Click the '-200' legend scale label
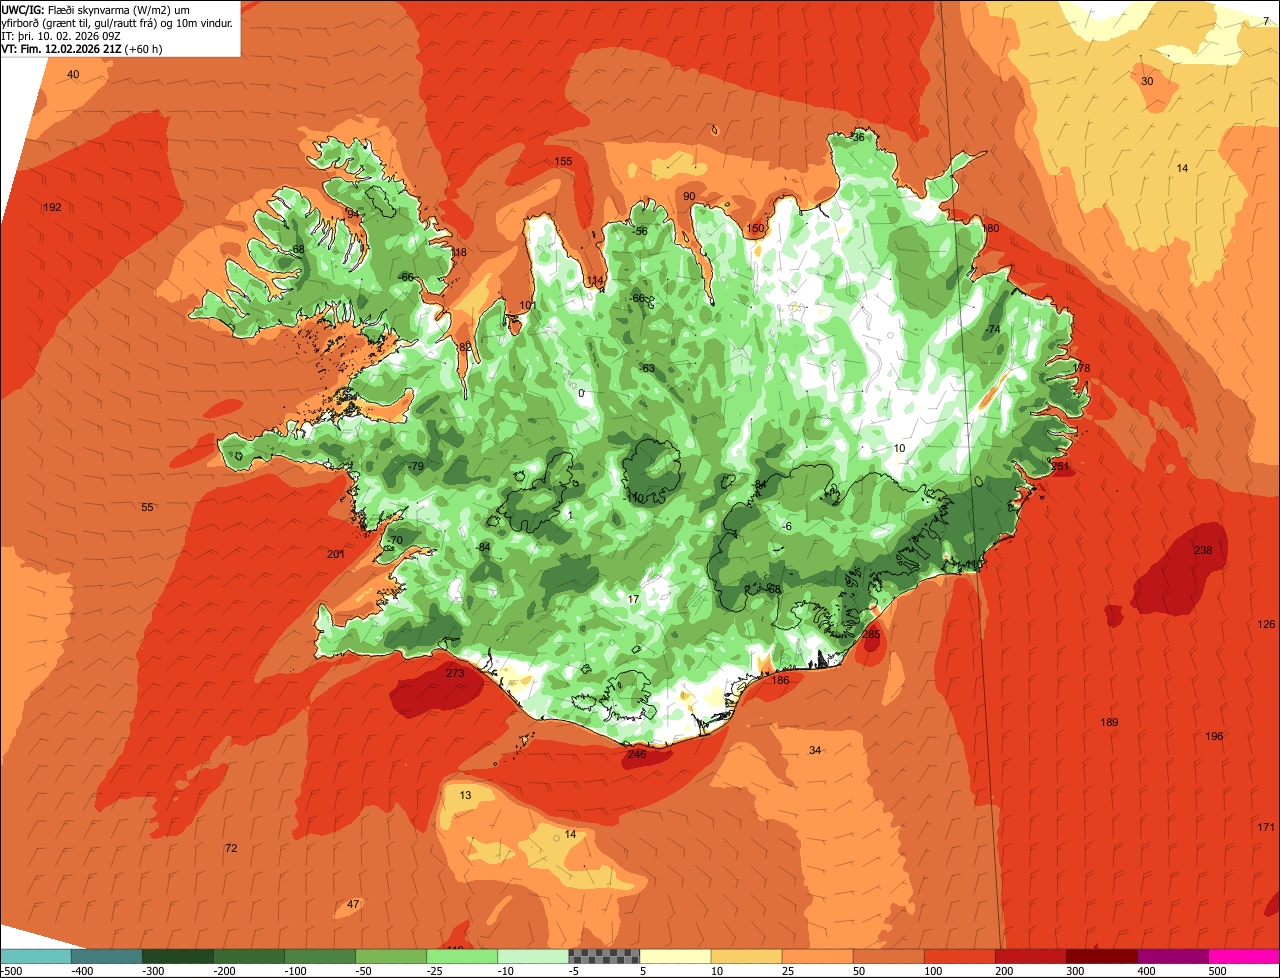The height and width of the screenshot is (978, 1280). coord(224,970)
